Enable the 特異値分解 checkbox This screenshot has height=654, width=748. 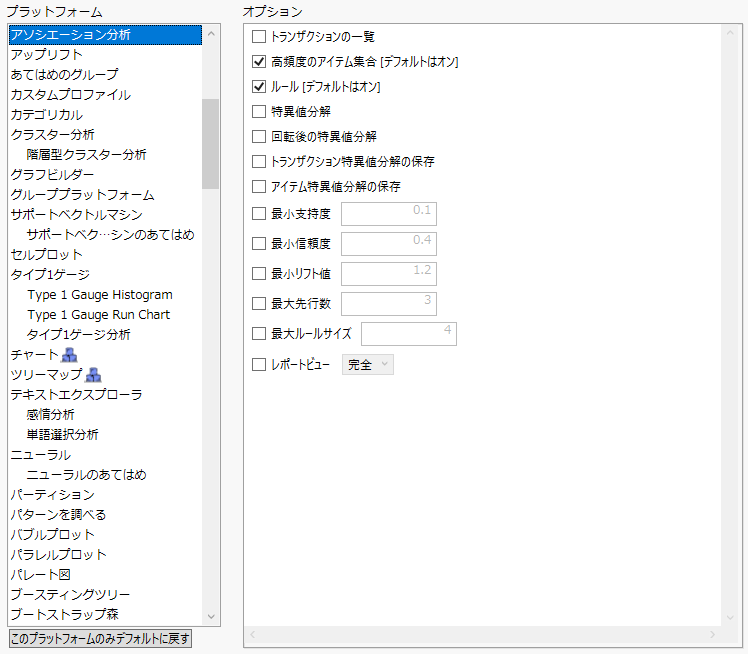[259, 112]
